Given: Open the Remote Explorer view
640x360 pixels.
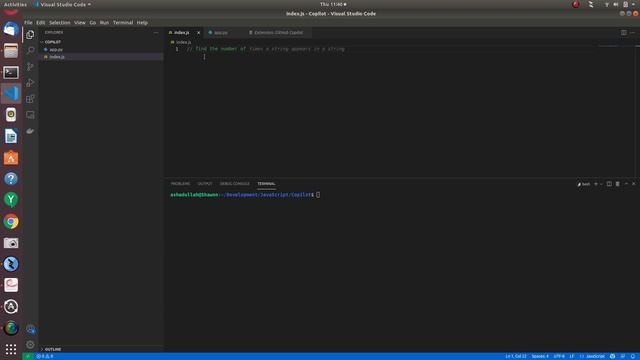Looking at the screenshot, I should (30, 115).
